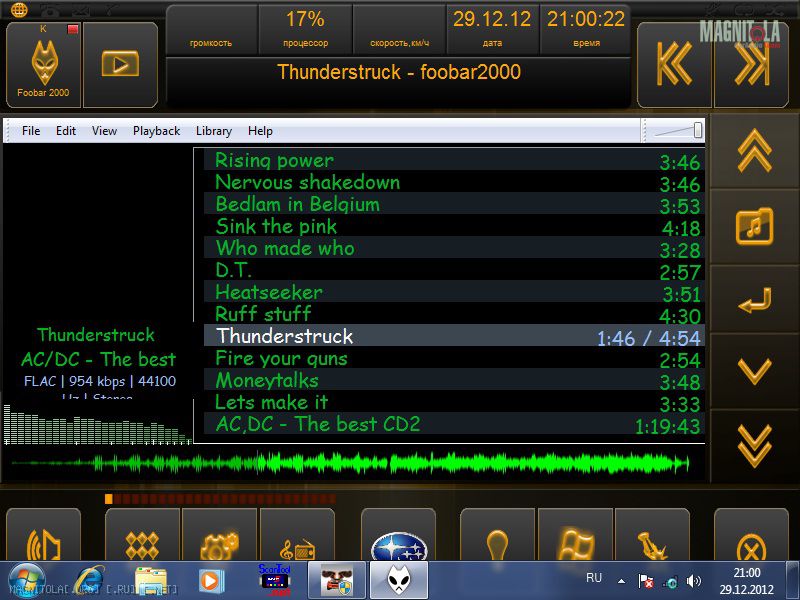
Task: Show hidden system tray icons
Action: (621, 581)
